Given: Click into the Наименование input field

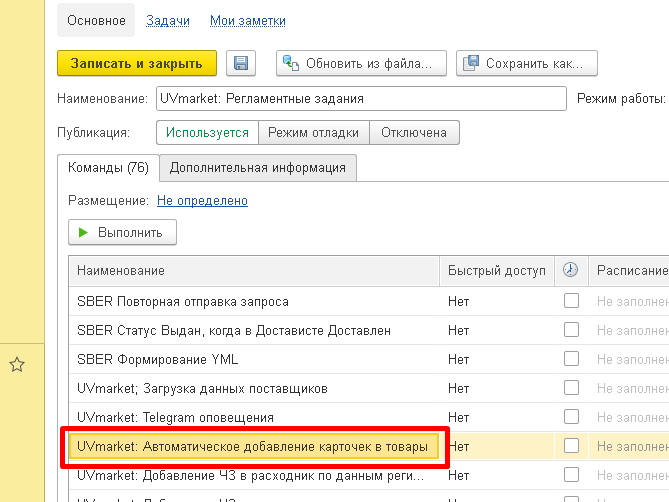Looking at the screenshot, I should [361, 99].
